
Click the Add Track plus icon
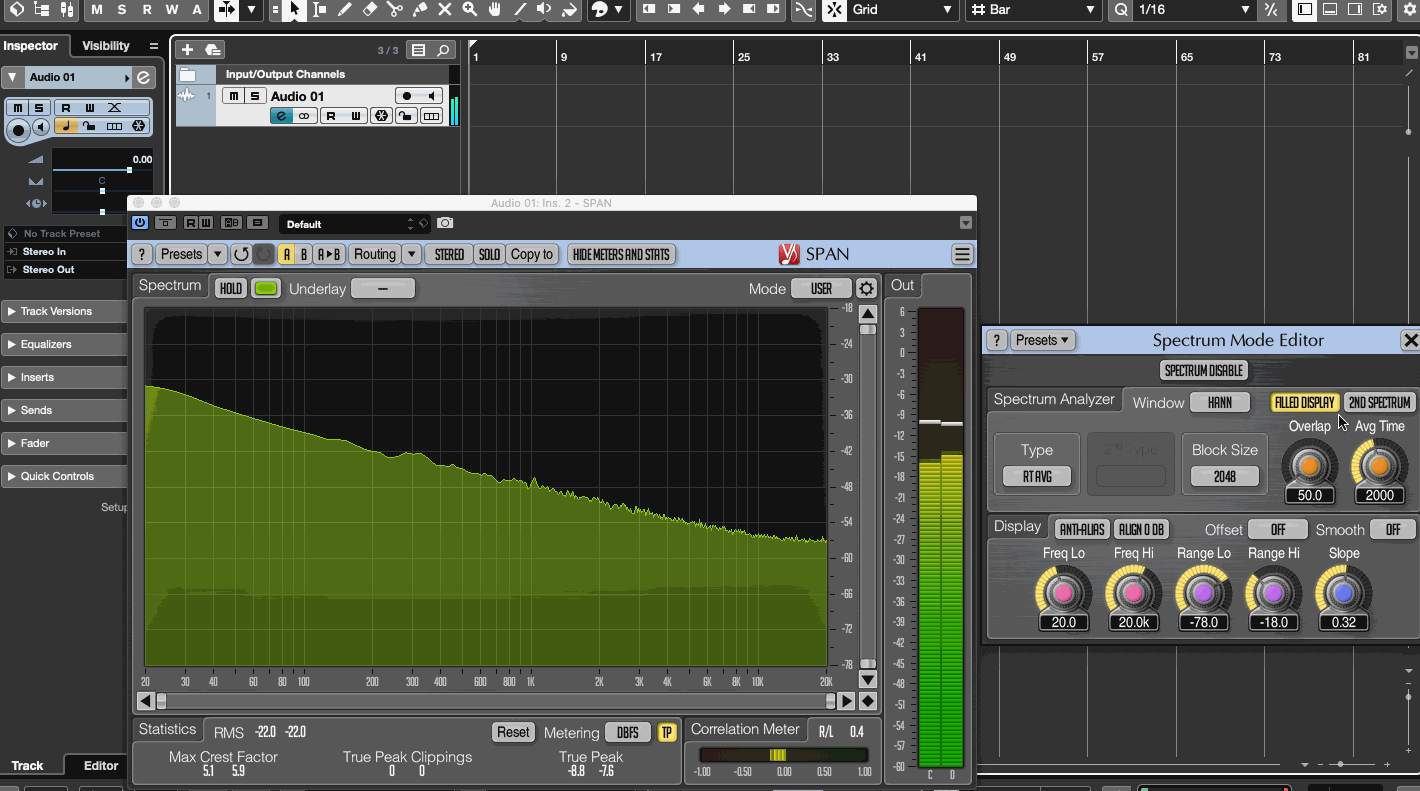click(187, 50)
